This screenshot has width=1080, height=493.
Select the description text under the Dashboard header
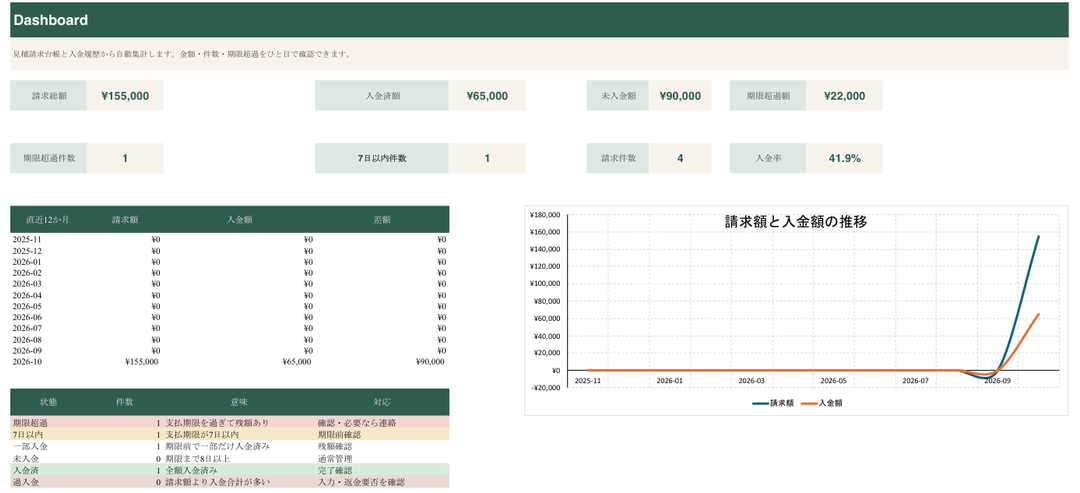coord(183,54)
